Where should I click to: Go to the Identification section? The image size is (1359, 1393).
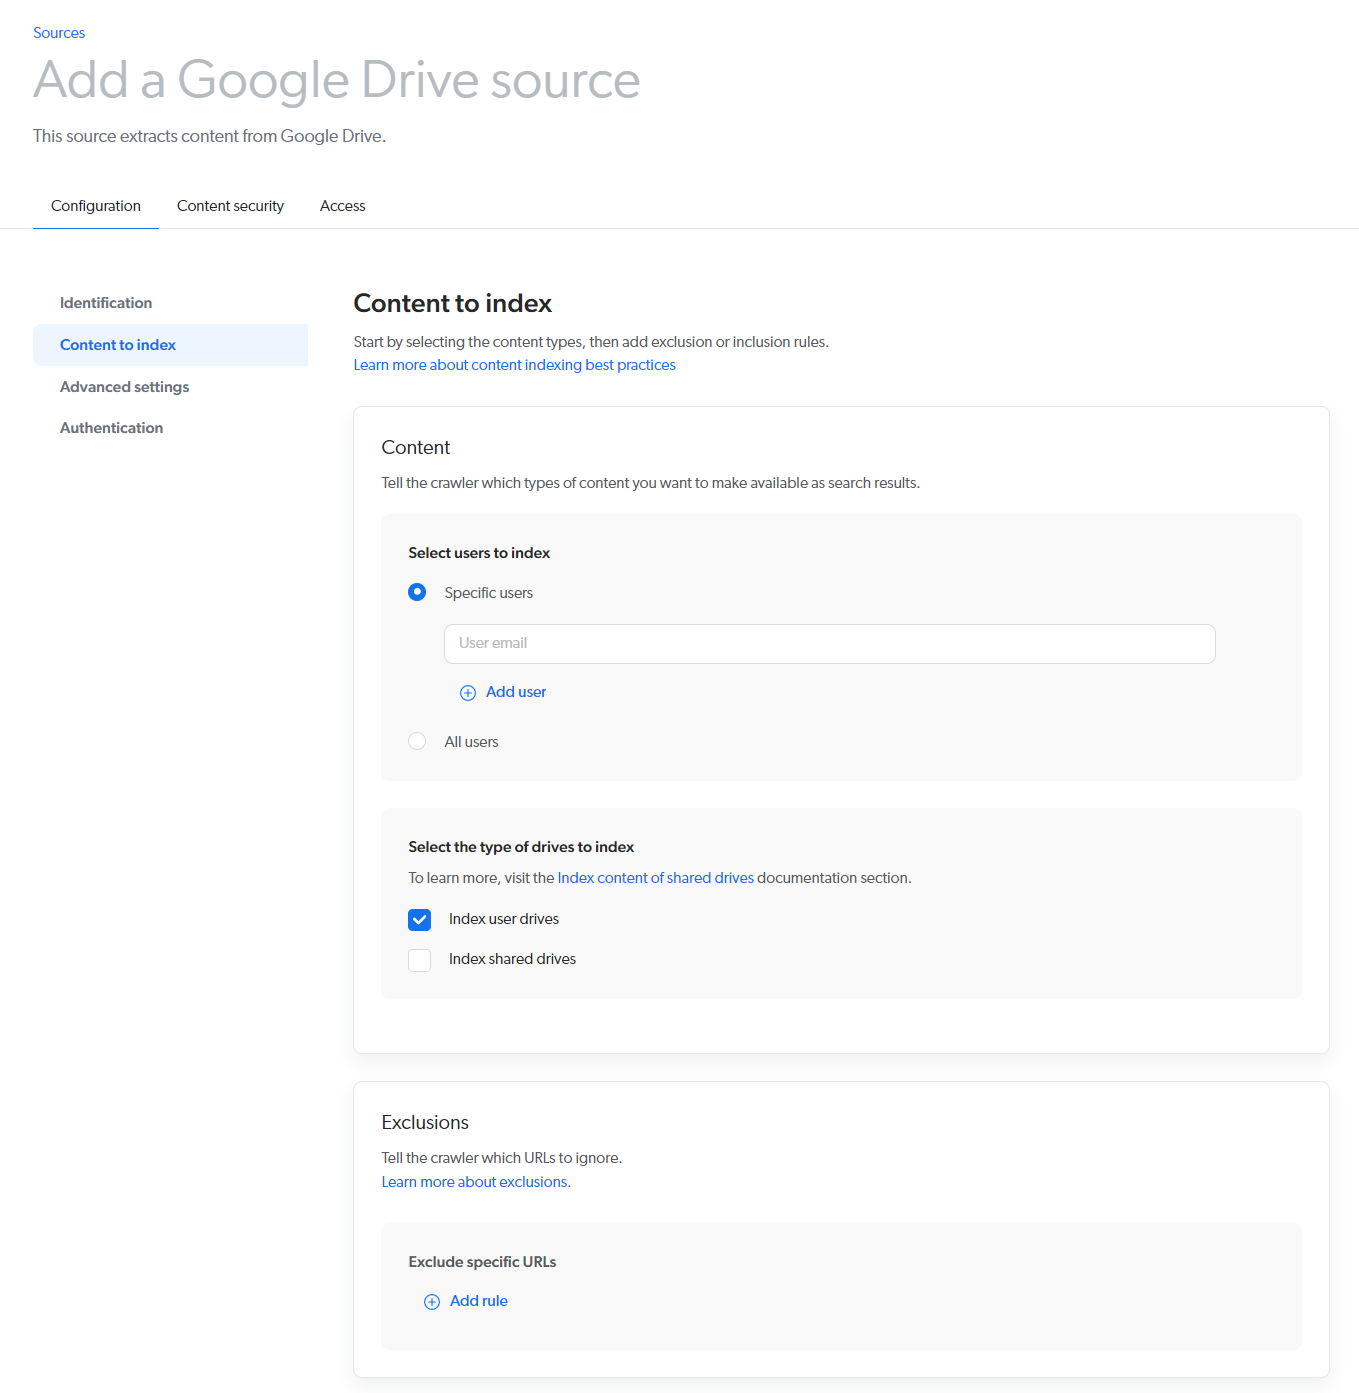[106, 303]
